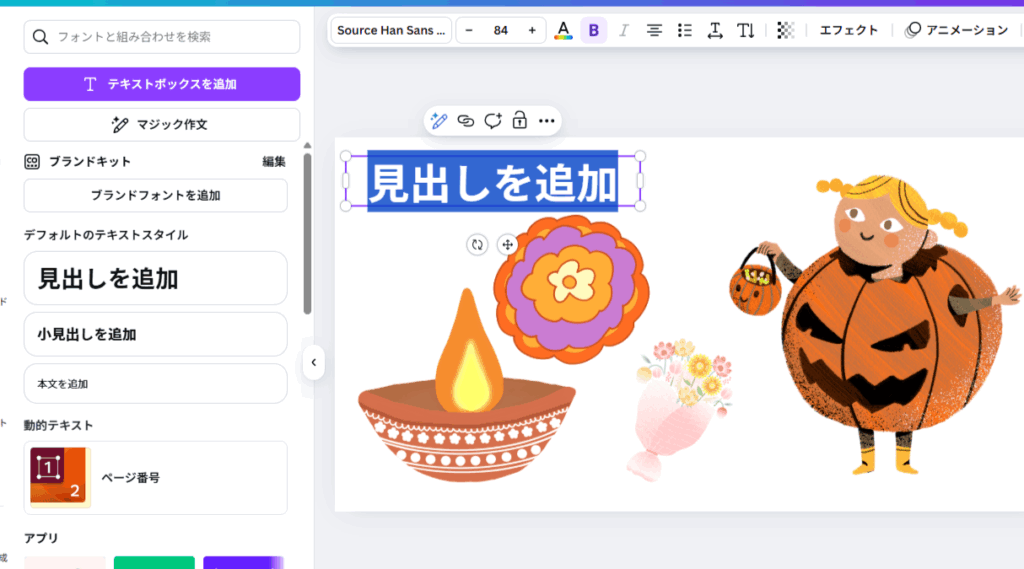This screenshot has height=569, width=1024.
Task: Click the bulleted list icon
Action: (x=685, y=30)
